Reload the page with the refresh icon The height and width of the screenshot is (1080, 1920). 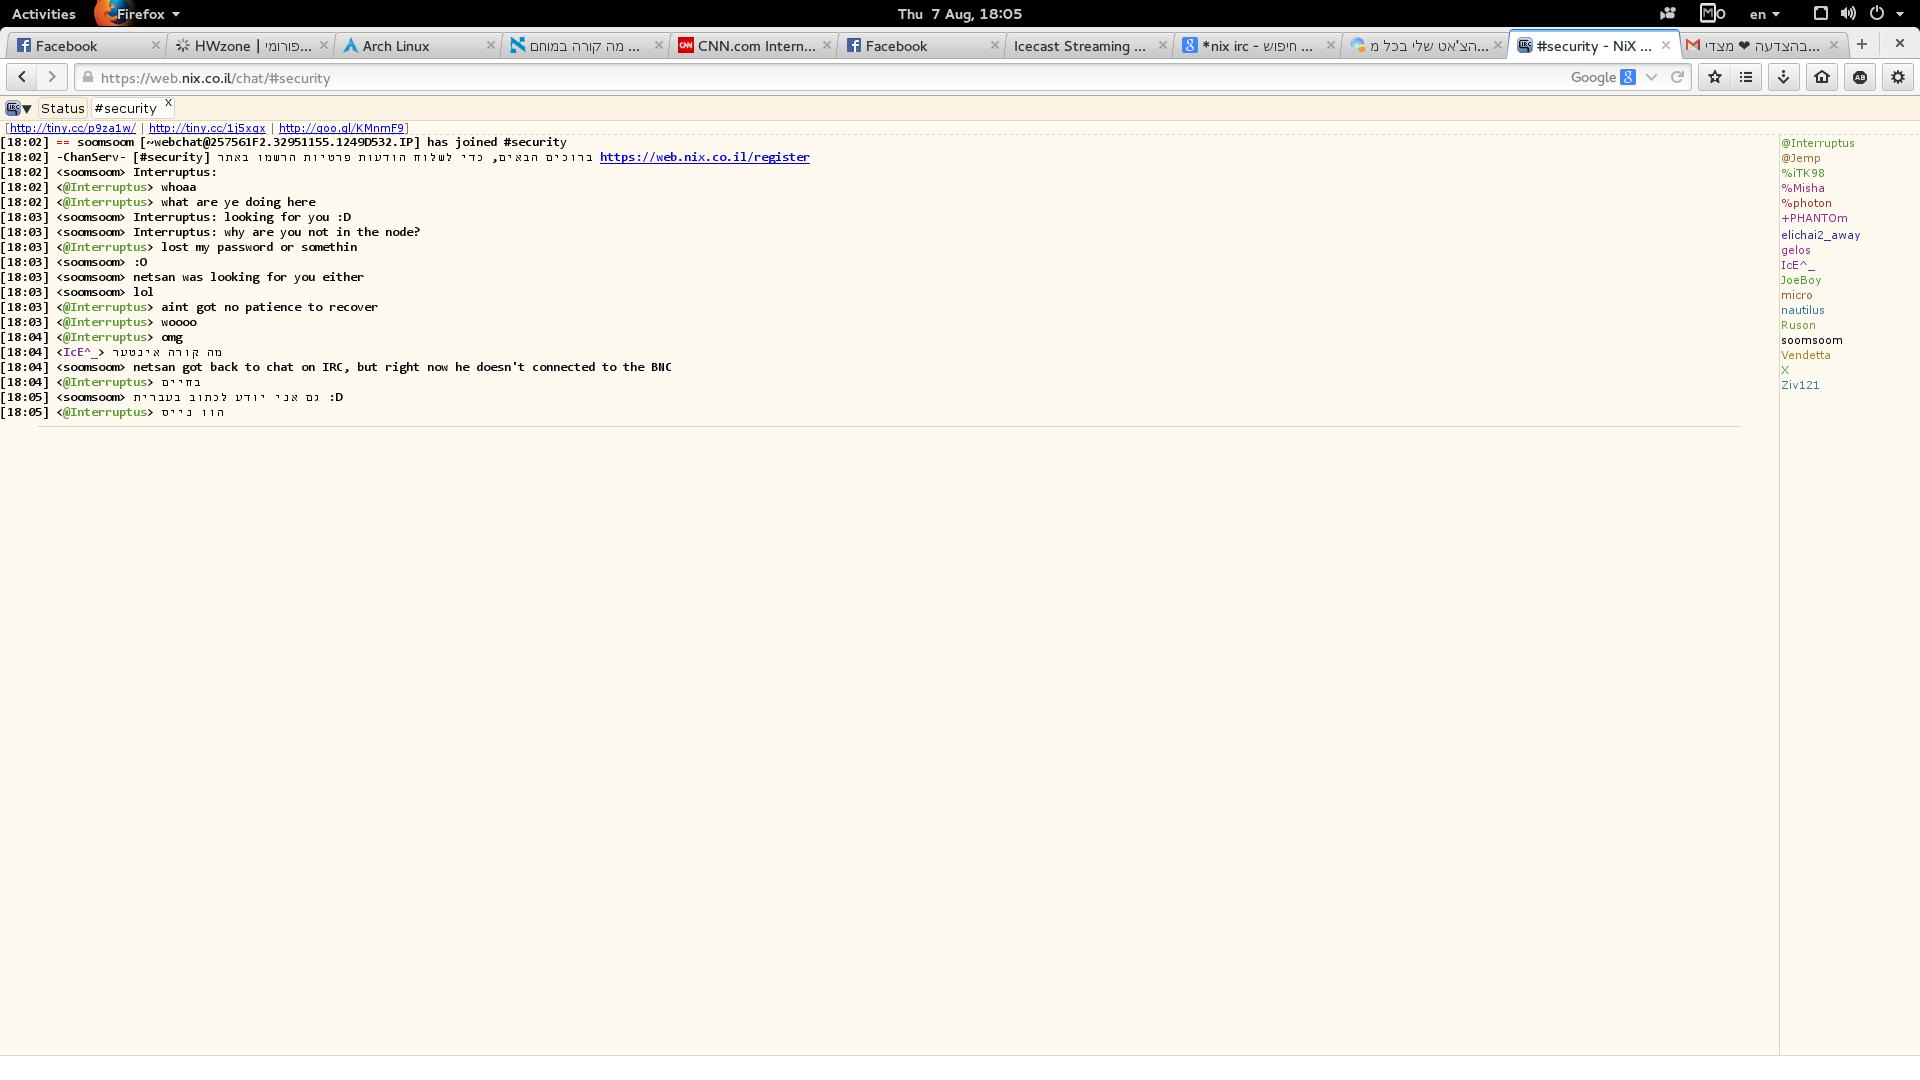[x=1677, y=77]
